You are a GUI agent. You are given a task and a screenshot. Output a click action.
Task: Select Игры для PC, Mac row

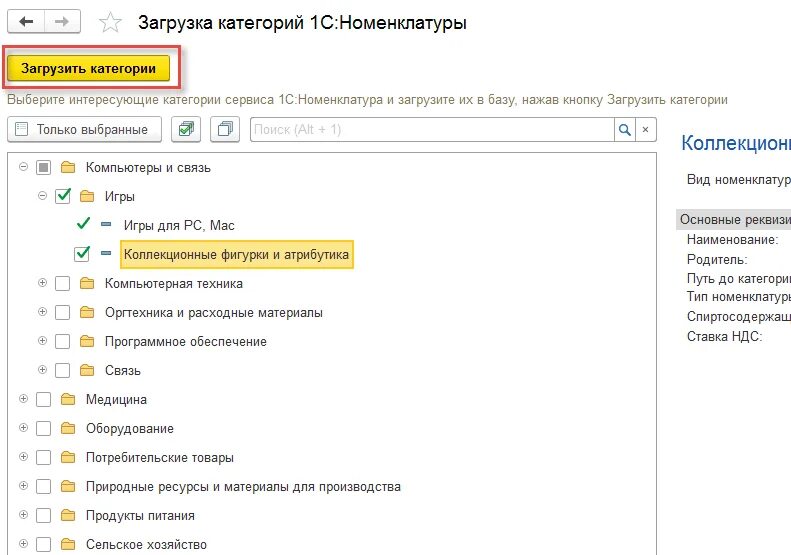[179, 225]
